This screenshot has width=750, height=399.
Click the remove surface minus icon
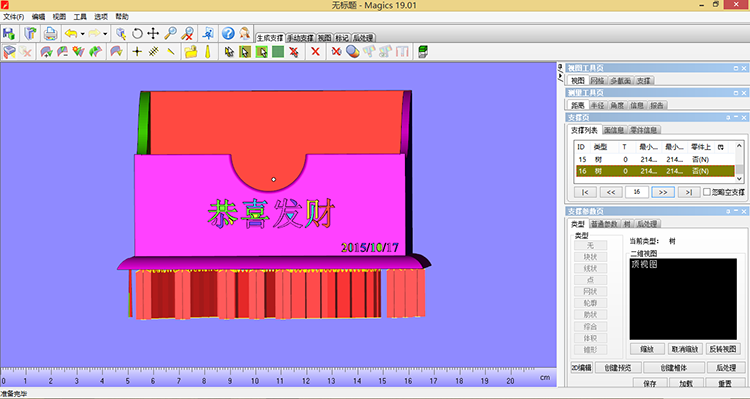(62, 51)
